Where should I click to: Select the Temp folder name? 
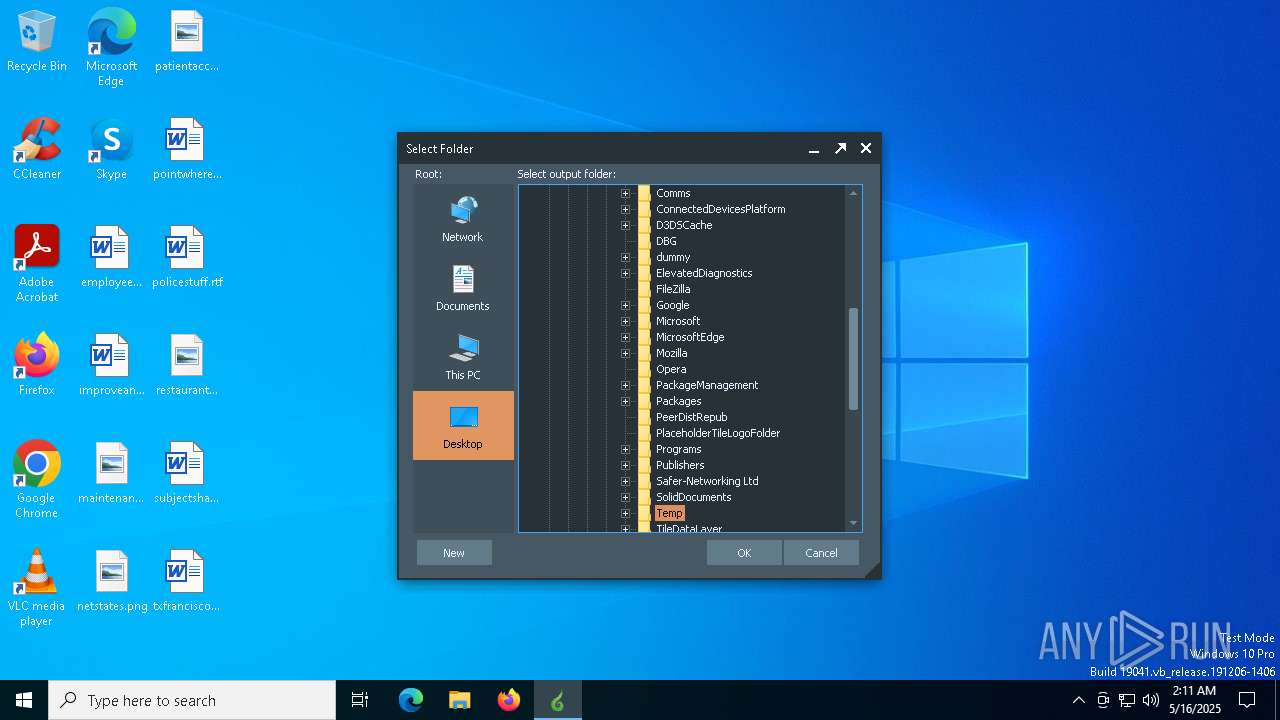669,513
